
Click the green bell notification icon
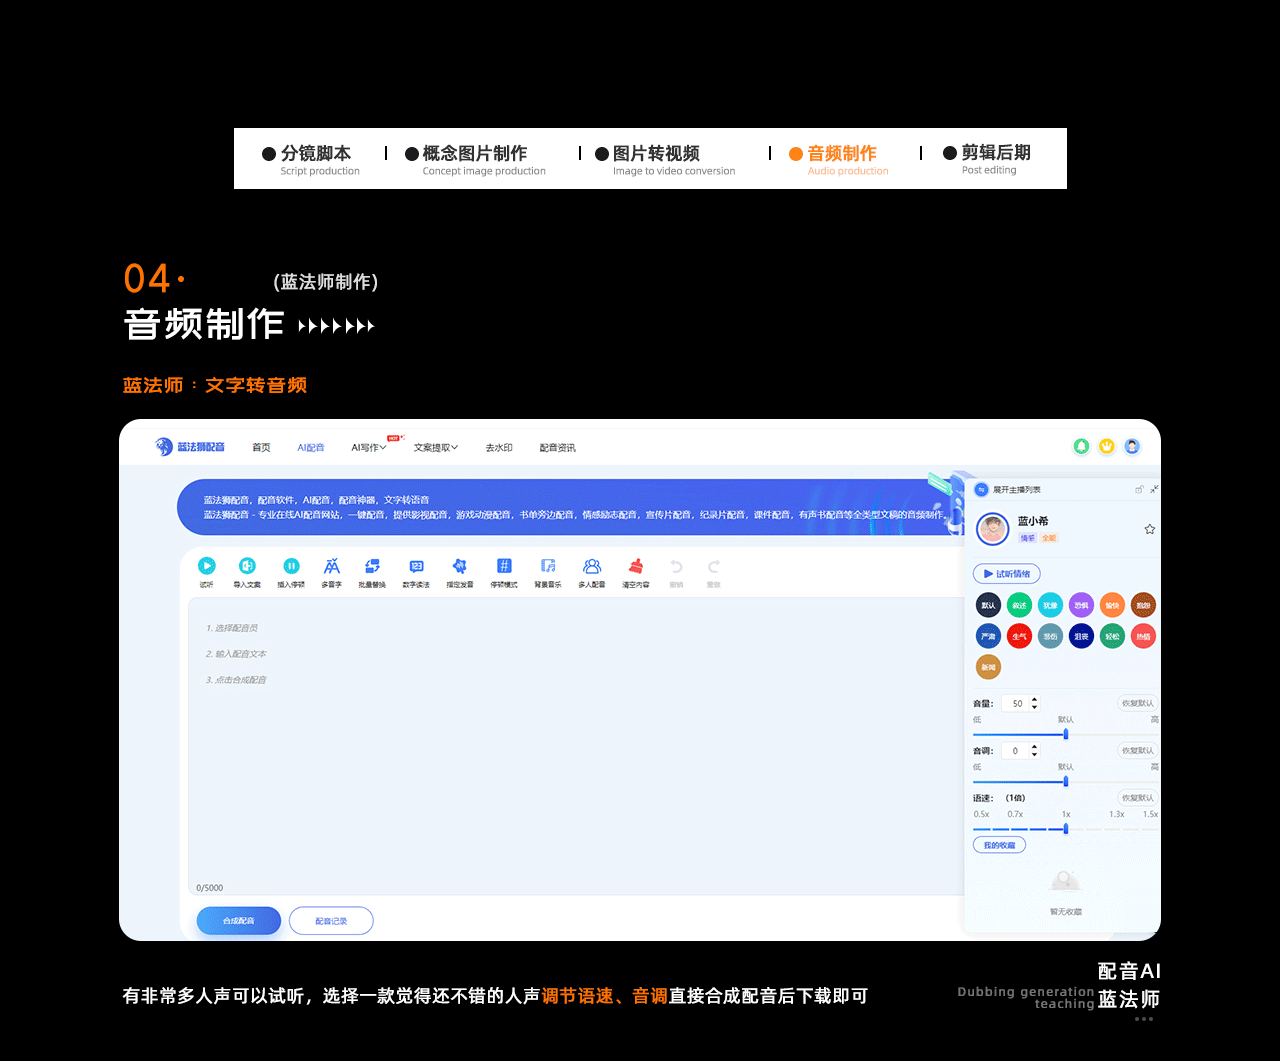(1081, 447)
